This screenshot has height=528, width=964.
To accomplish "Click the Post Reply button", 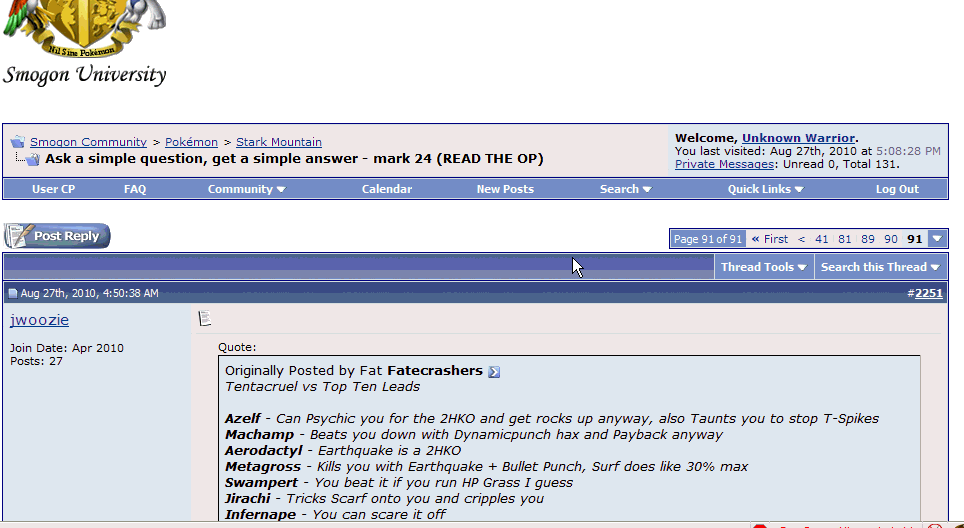I will 57,236.
